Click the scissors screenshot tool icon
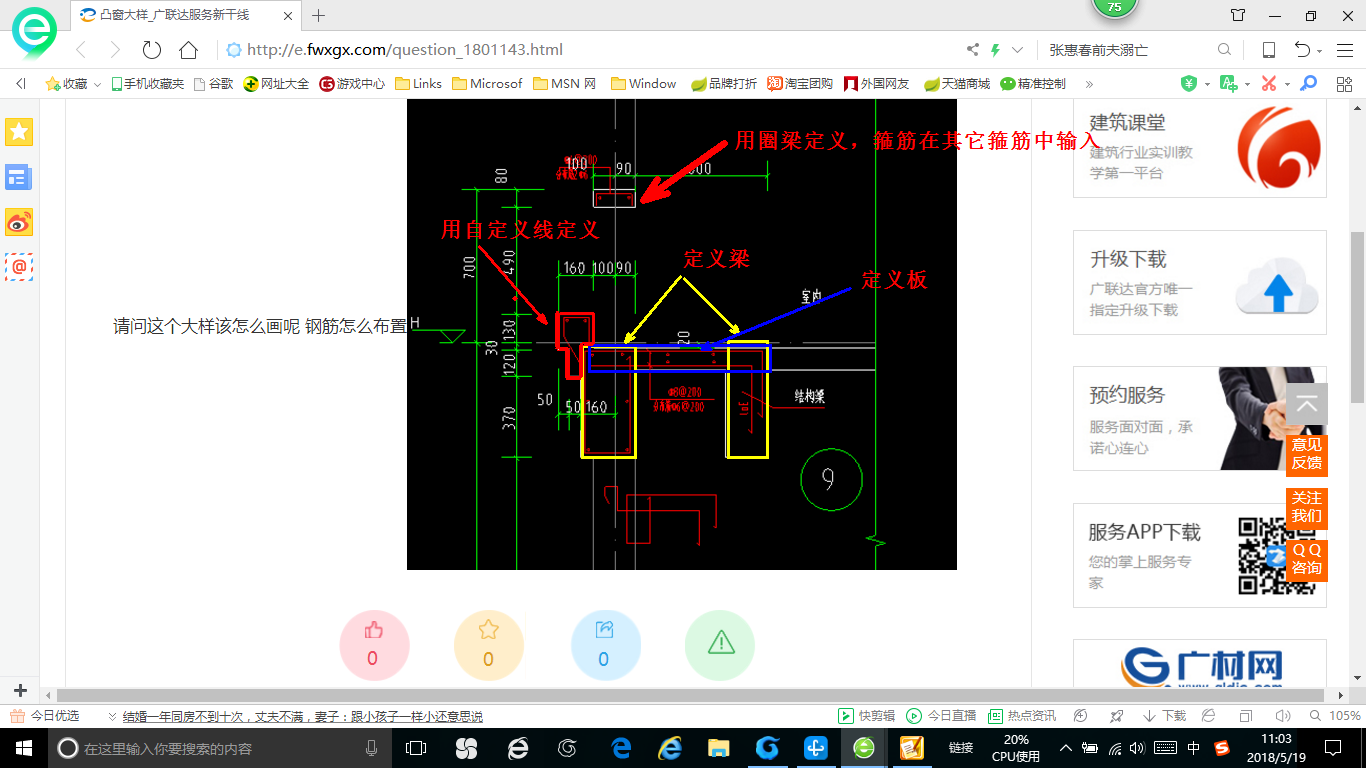Screen dimensions: 1366x768 coord(1269,84)
